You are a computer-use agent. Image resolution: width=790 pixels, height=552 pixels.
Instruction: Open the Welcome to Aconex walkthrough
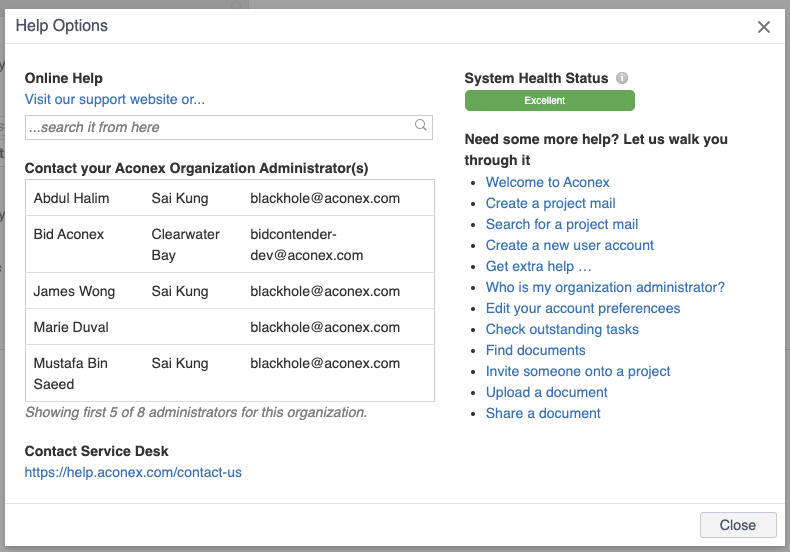[547, 182]
